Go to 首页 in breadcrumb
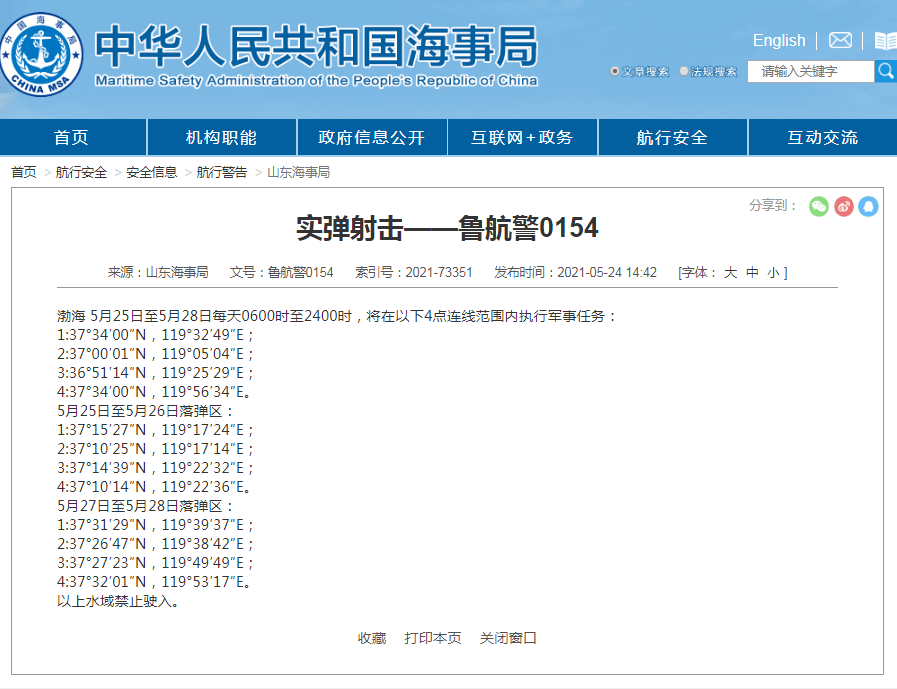 (24, 172)
